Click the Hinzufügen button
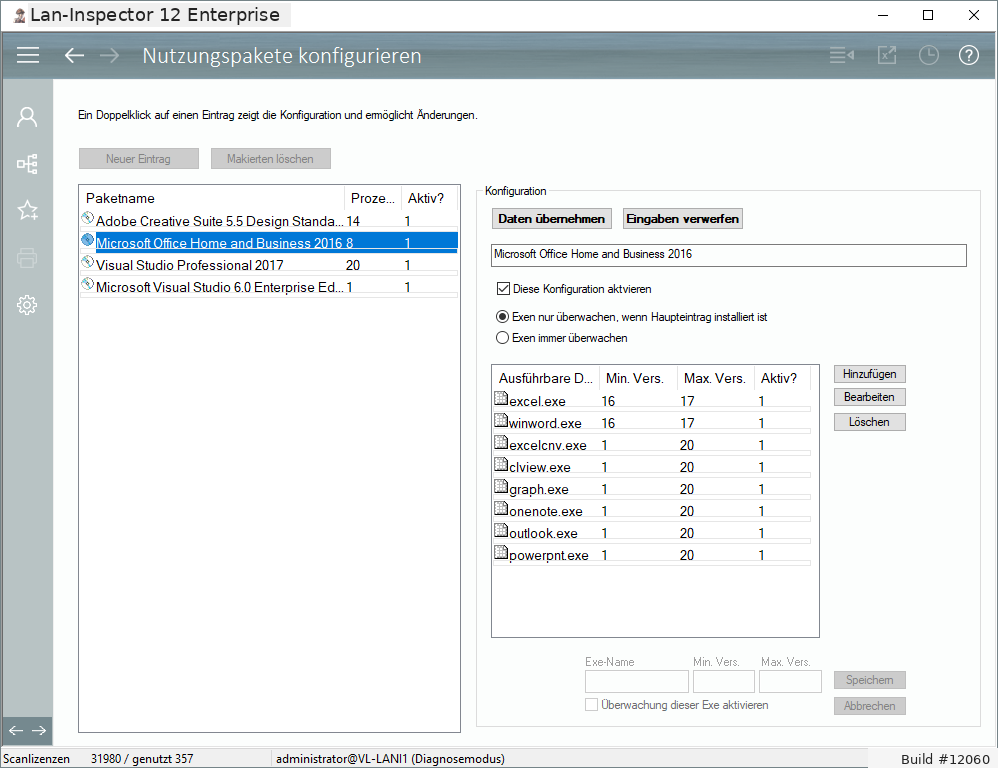This screenshot has width=998, height=768. 869,374
